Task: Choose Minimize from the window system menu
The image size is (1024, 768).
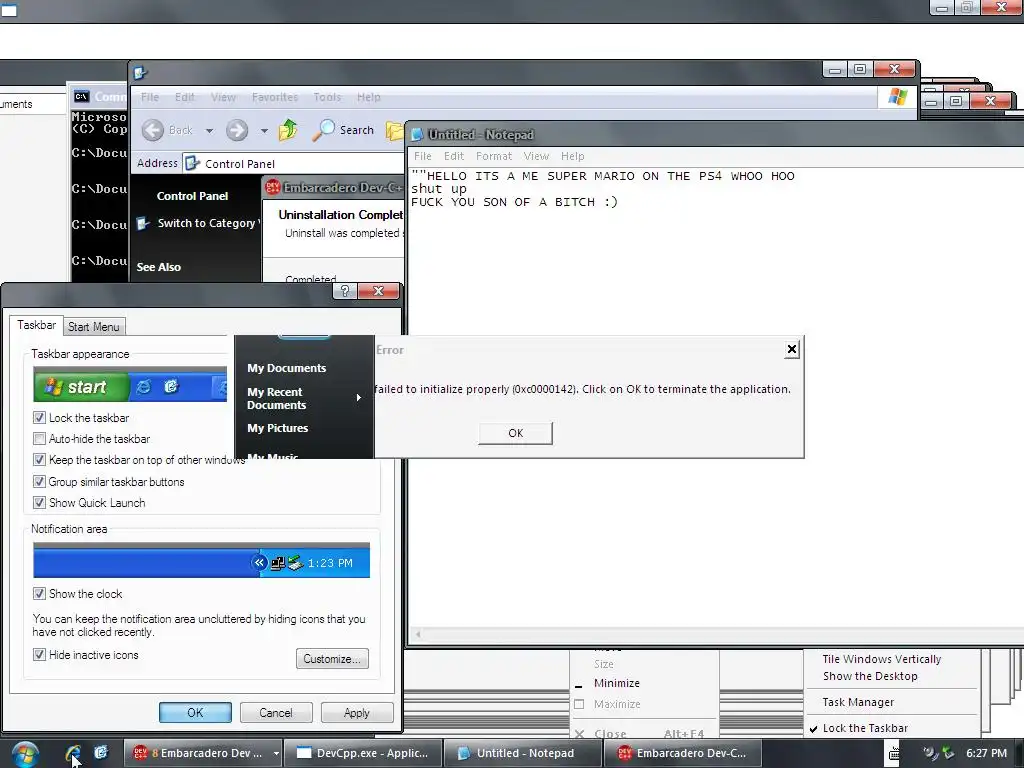Action: [x=616, y=683]
